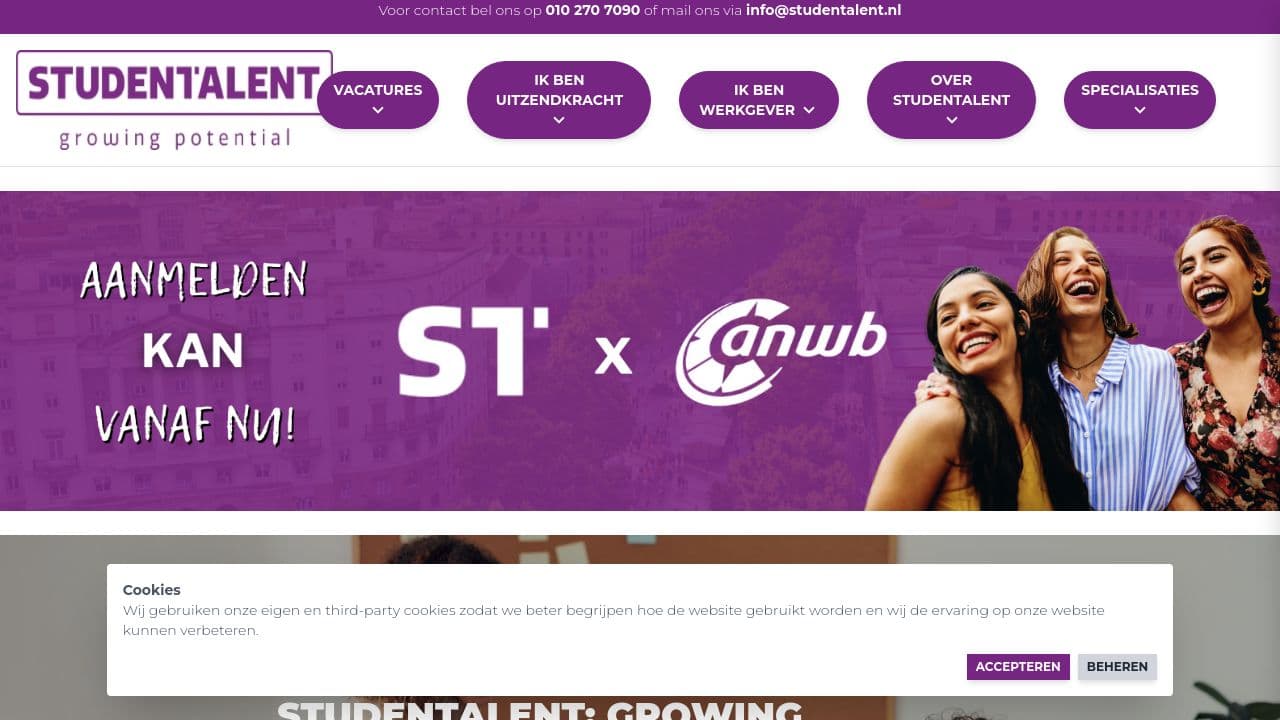Open the Vacatures menu
This screenshot has width=1280, height=720.
tap(378, 100)
